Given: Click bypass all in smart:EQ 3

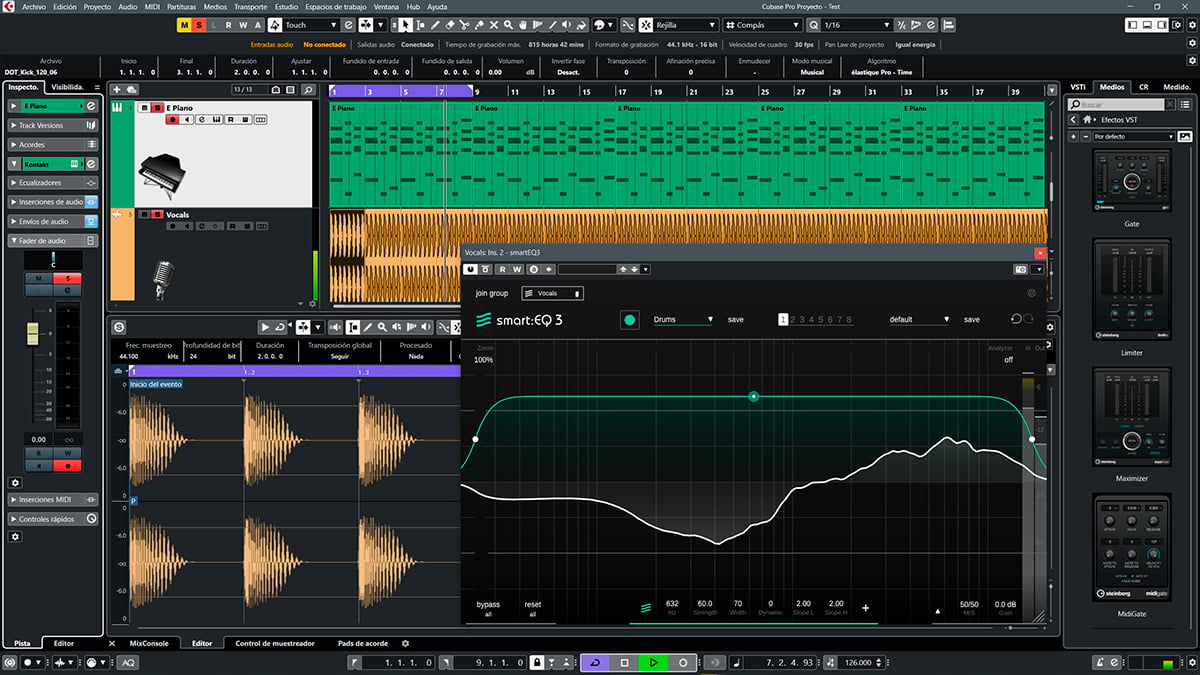Looking at the screenshot, I should pos(488,609).
